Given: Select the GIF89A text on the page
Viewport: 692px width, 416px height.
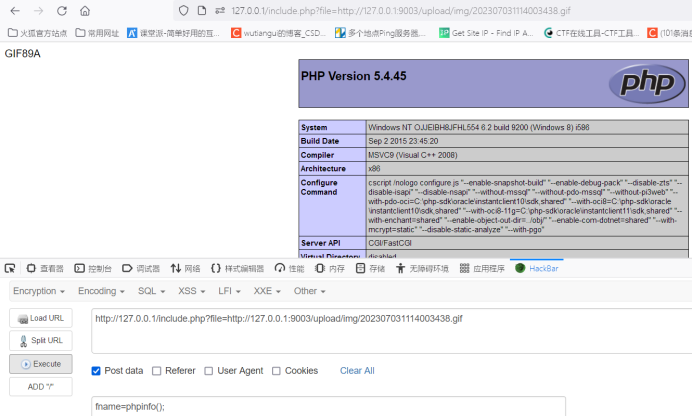Looking at the screenshot, I should click(23, 54).
